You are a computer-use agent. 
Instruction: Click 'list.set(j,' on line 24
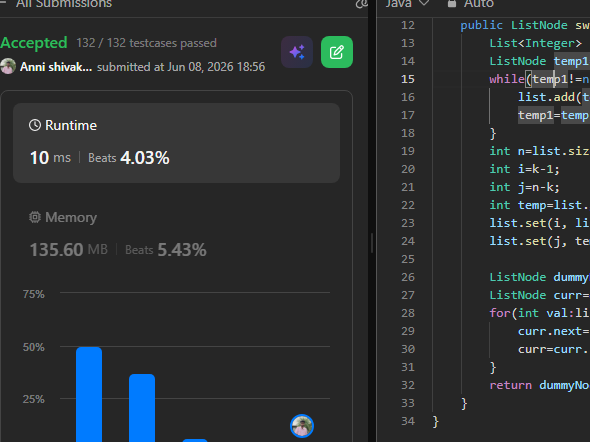528,241
